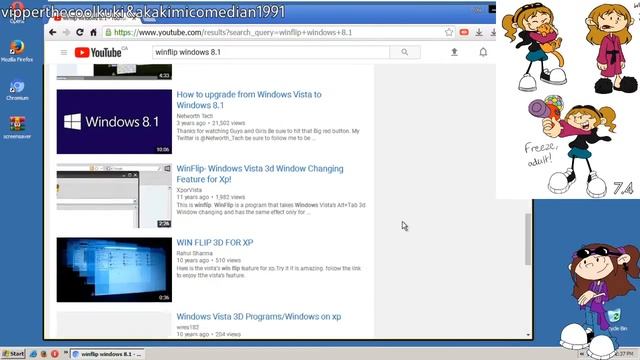Click the YouTube search magnifier button

[404, 52]
